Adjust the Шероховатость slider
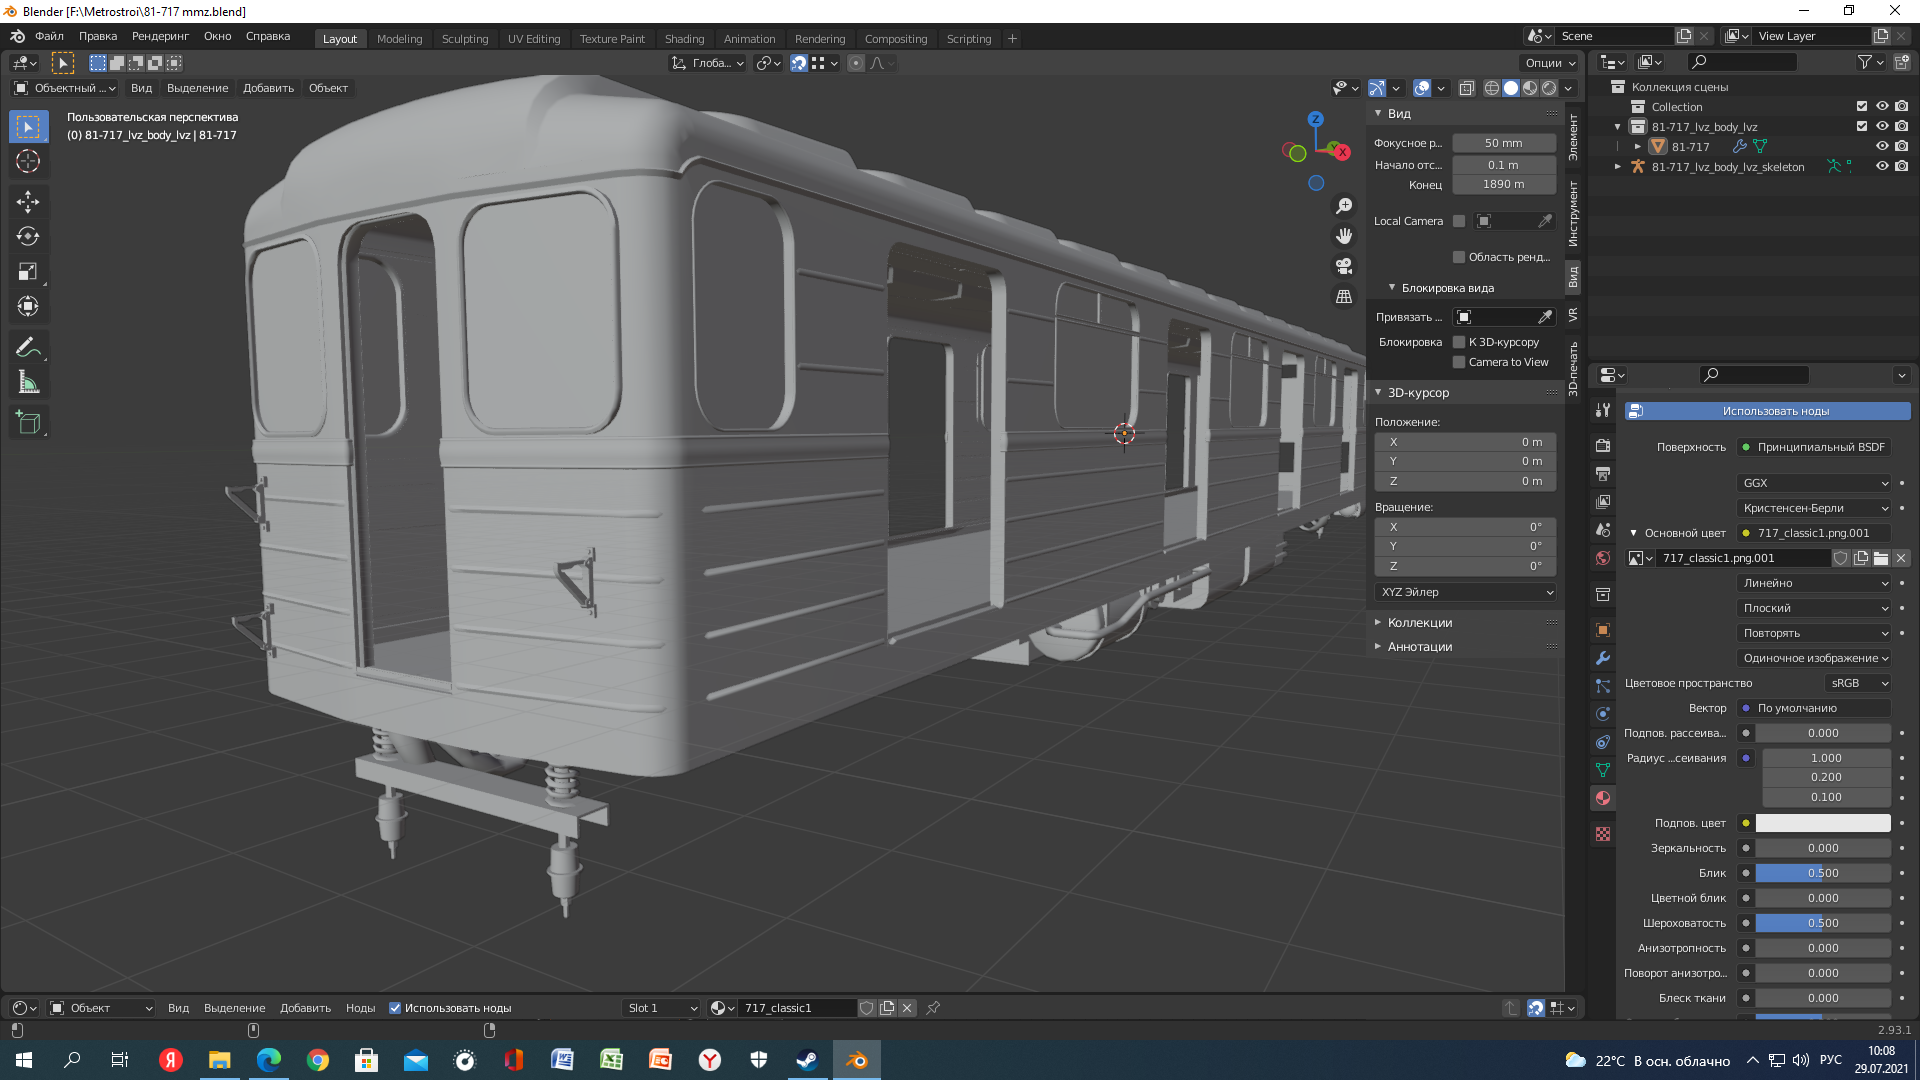Viewport: 1920px width, 1080px height. [1822, 923]
